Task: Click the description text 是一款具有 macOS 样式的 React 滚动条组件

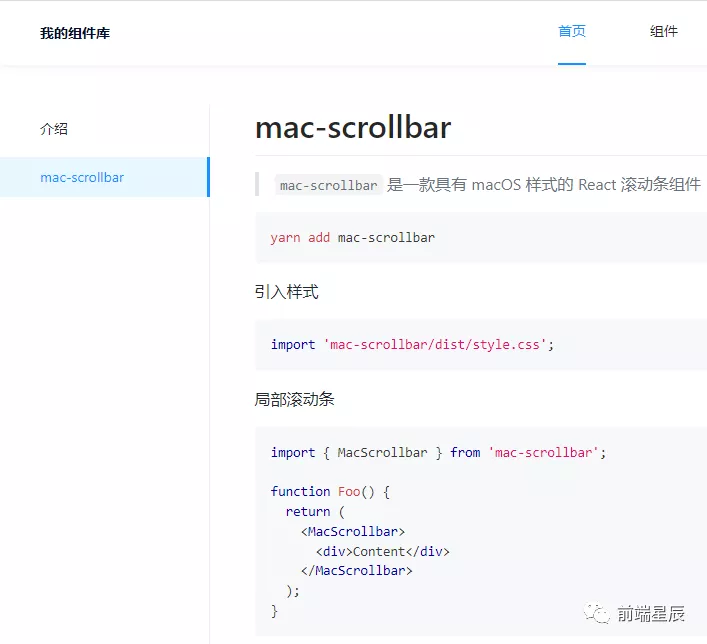Action: pos(543,185)
